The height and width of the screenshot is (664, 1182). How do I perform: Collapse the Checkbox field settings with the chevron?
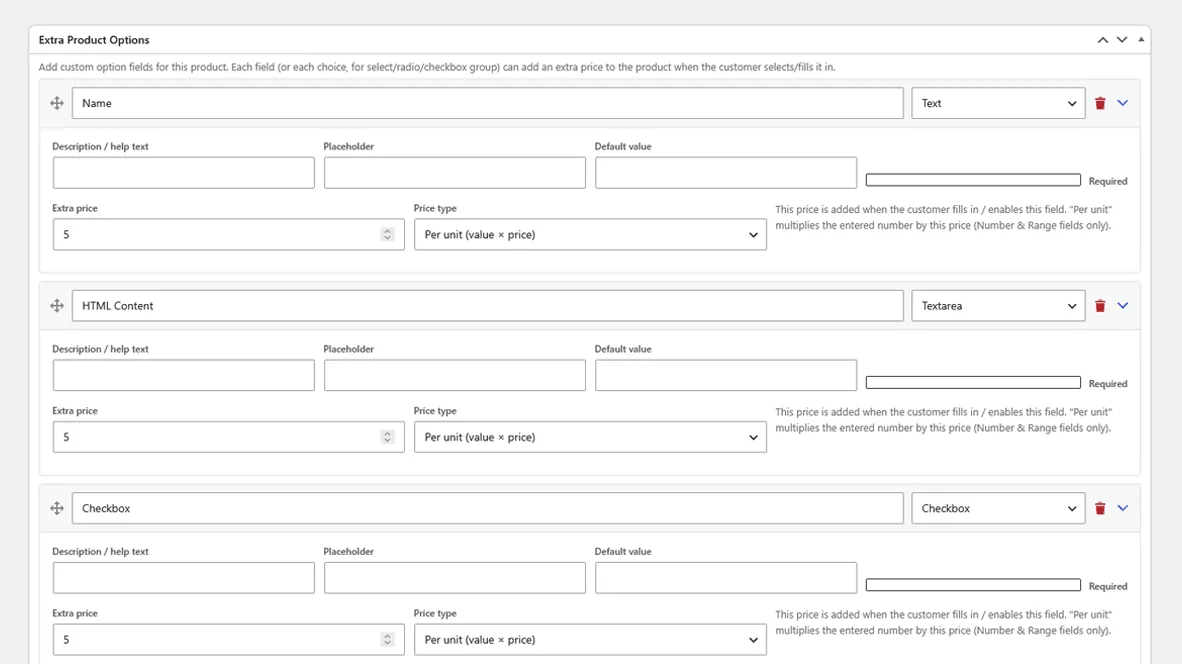tap(1122, 509)
